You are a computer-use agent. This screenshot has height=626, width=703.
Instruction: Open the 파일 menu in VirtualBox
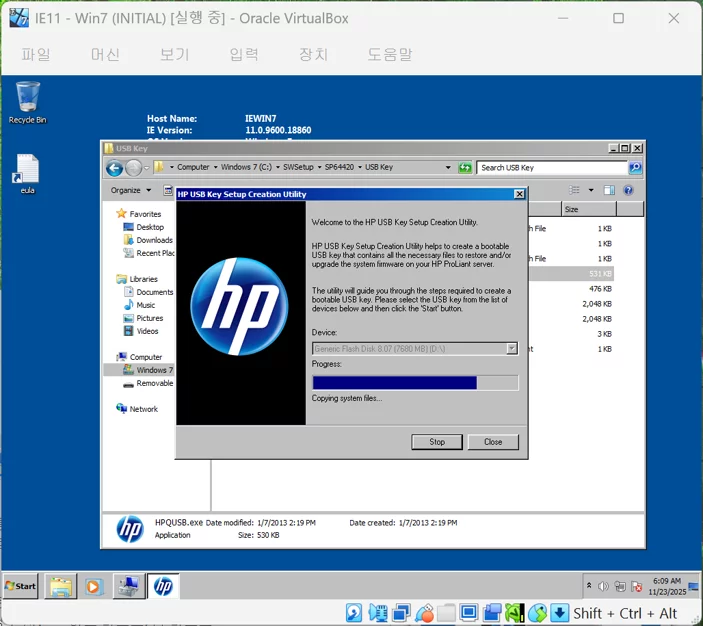pos(36,54)
